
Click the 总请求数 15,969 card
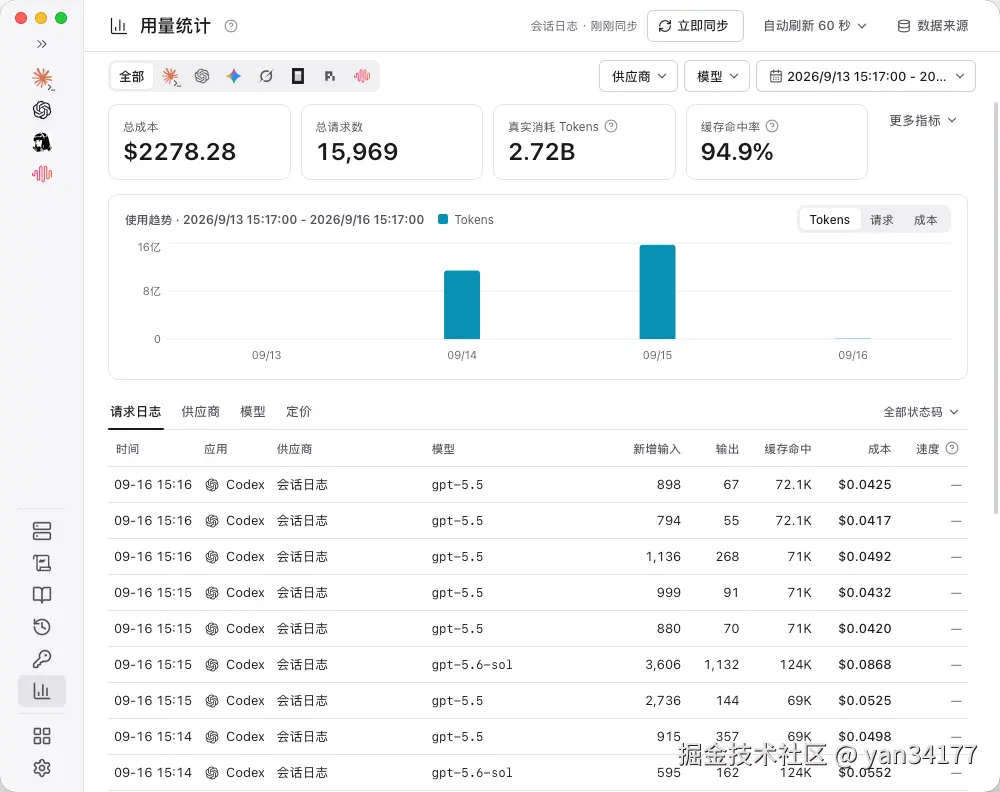pos(392,142)
